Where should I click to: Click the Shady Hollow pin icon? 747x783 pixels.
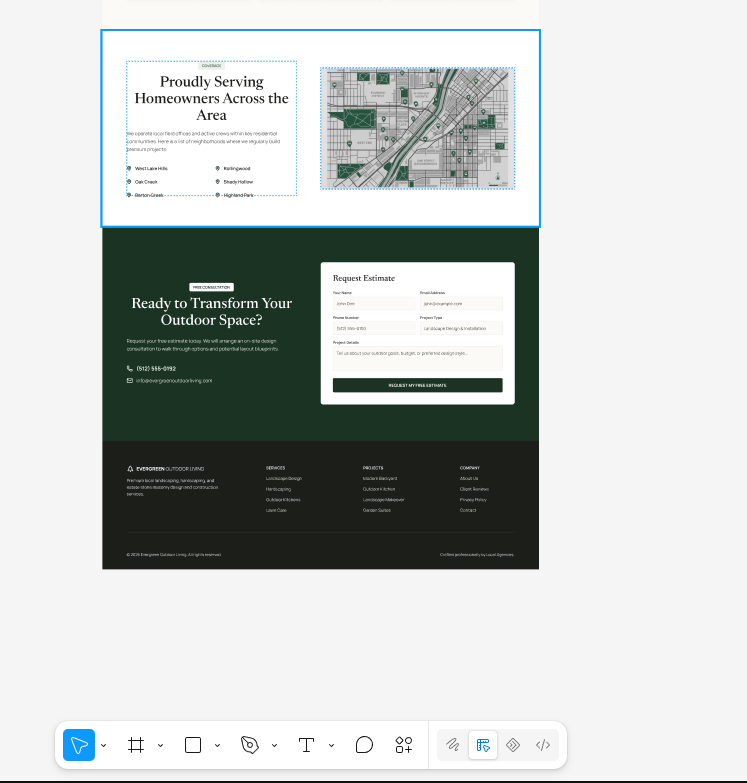tap(218, 182)
